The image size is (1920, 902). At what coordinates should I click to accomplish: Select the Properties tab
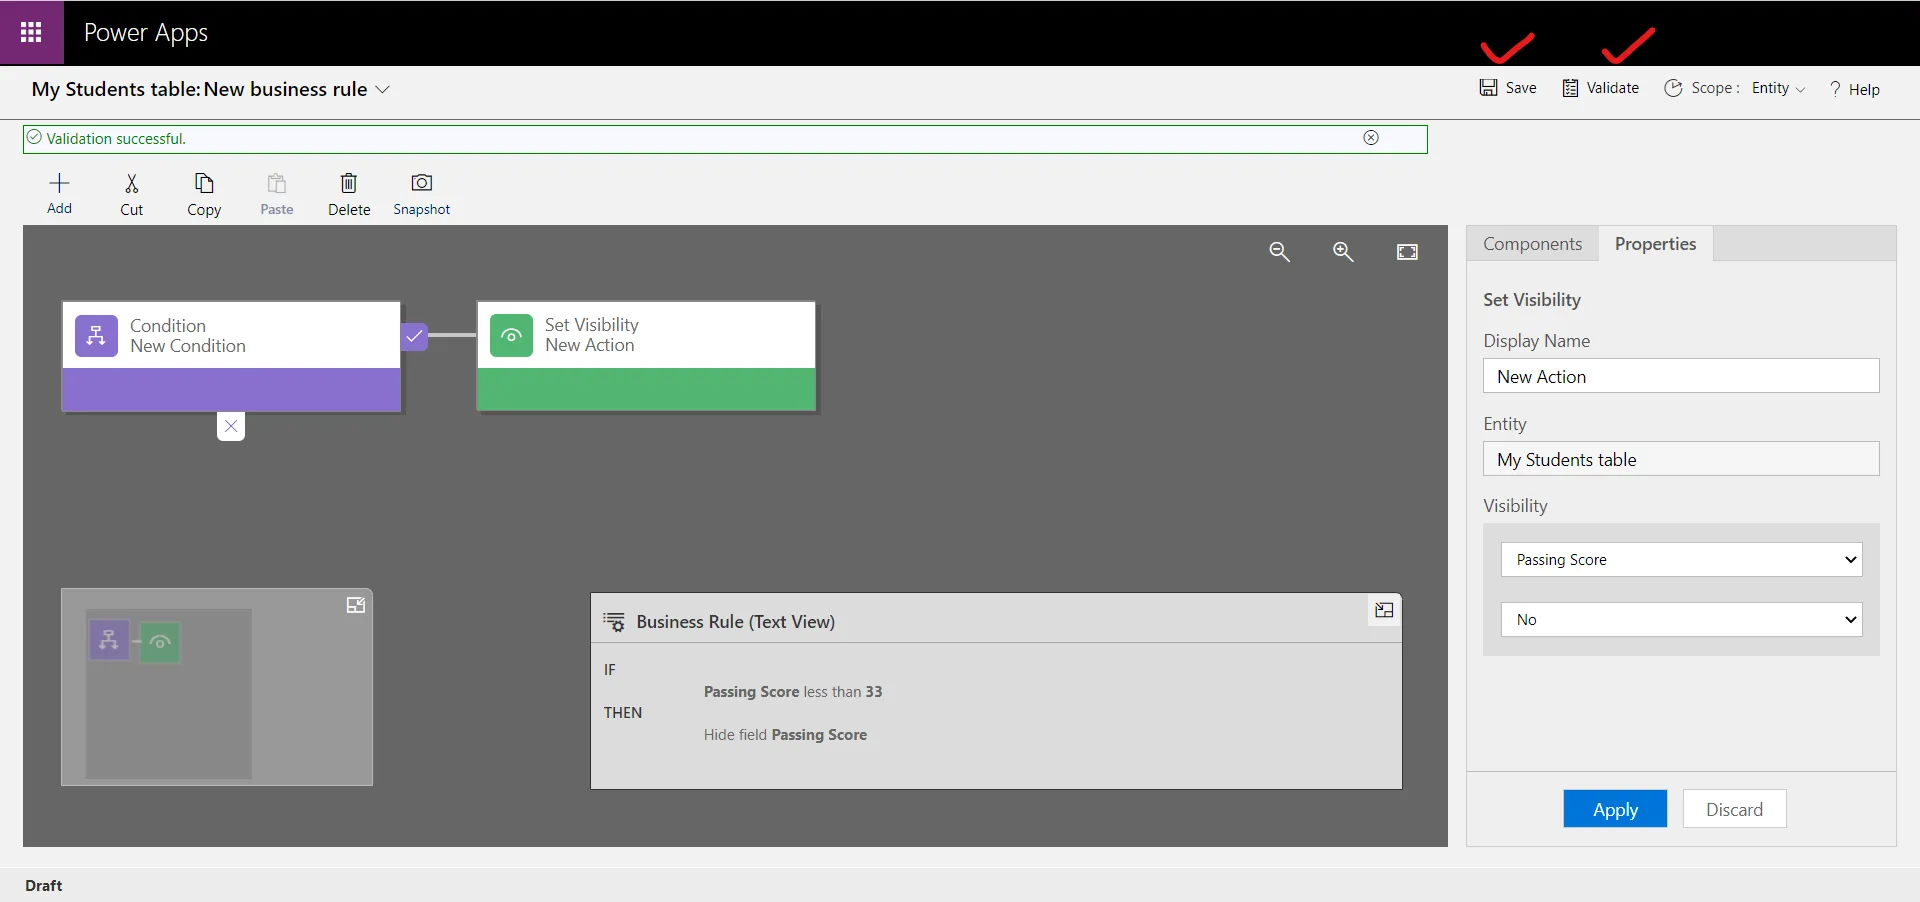click(1655, 244)
